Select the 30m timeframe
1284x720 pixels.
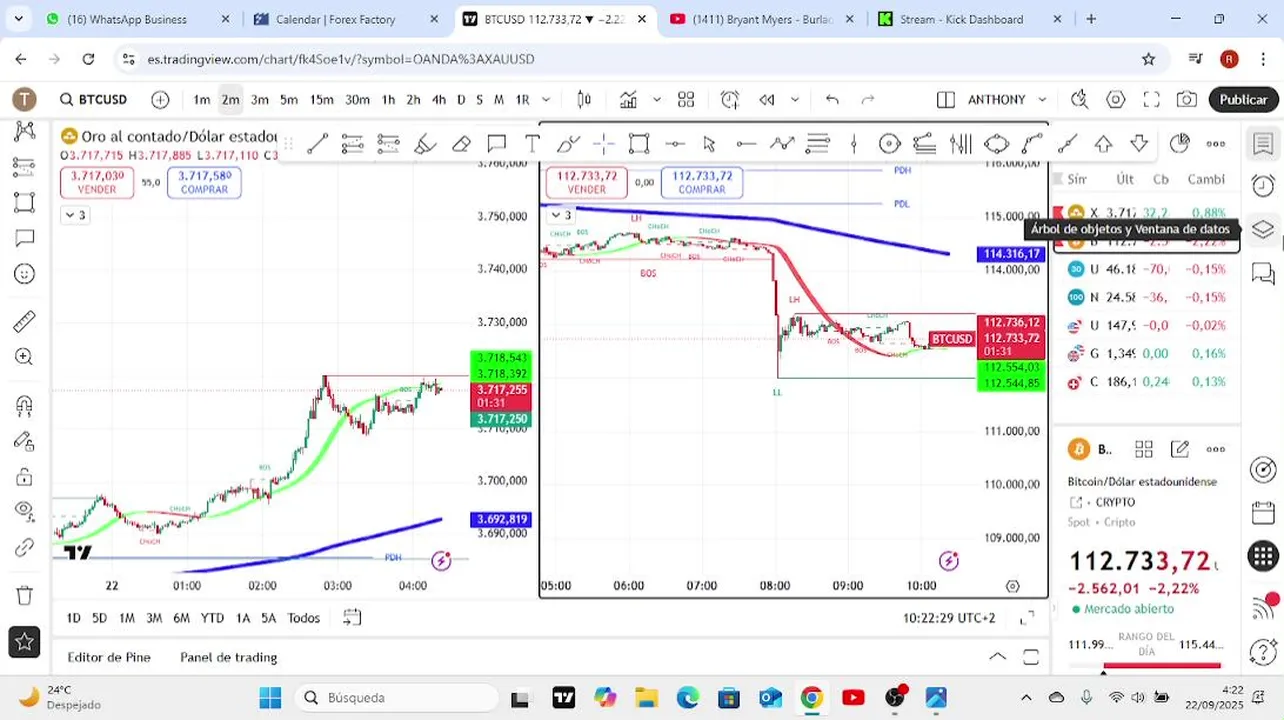tap(357, 99)
